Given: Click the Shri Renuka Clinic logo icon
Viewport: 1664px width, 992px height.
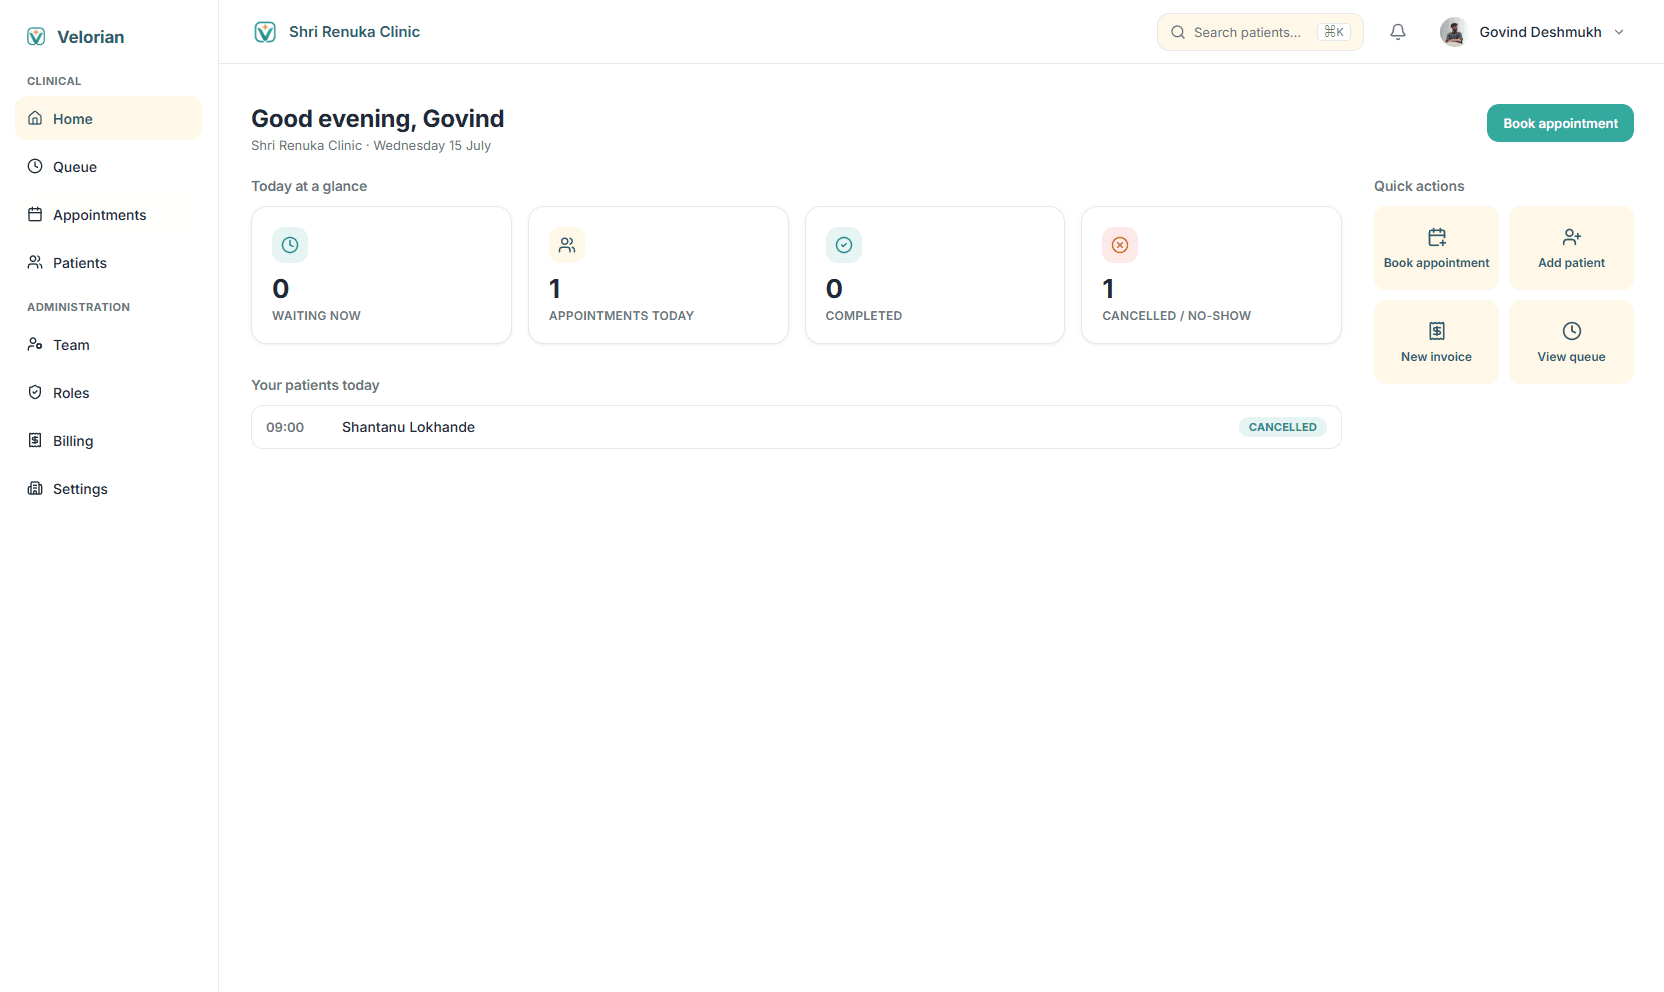Looking at the screenshot, I should click(265, 32).
